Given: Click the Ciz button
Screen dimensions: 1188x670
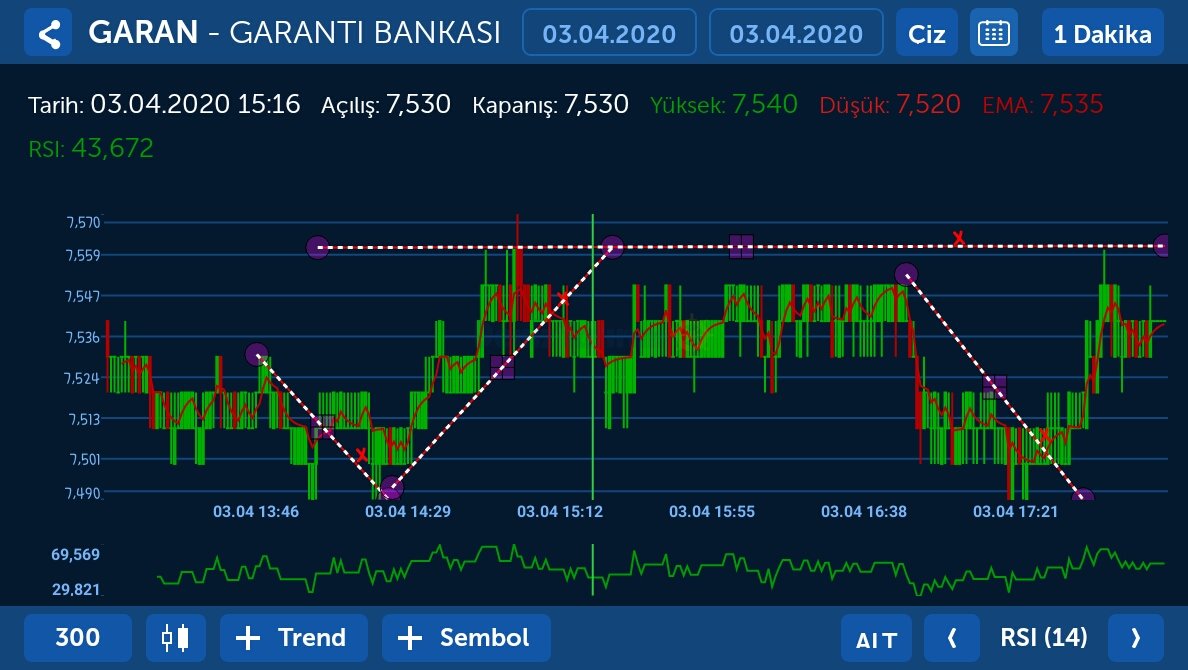Looking at the screenshot, I should tap(927, 33).
